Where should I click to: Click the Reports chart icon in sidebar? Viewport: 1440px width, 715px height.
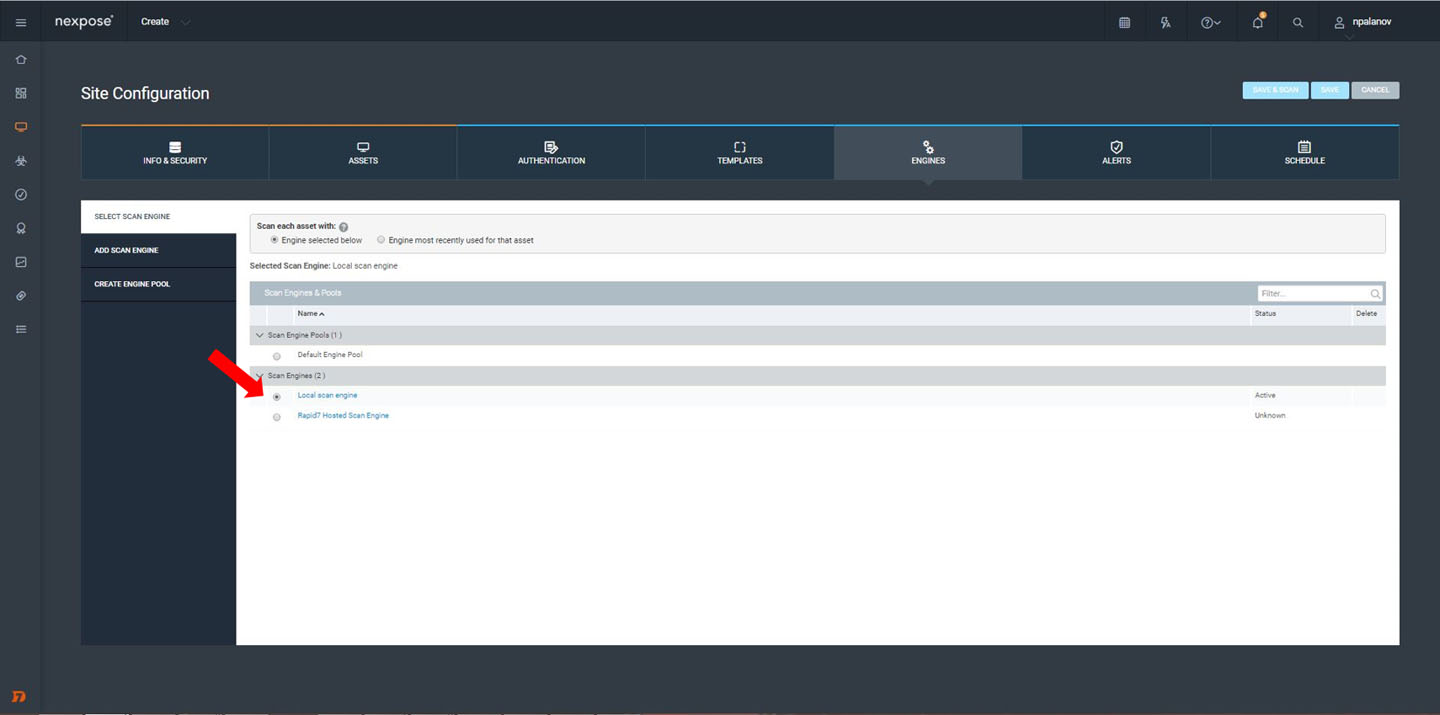[x=21, y=262]
